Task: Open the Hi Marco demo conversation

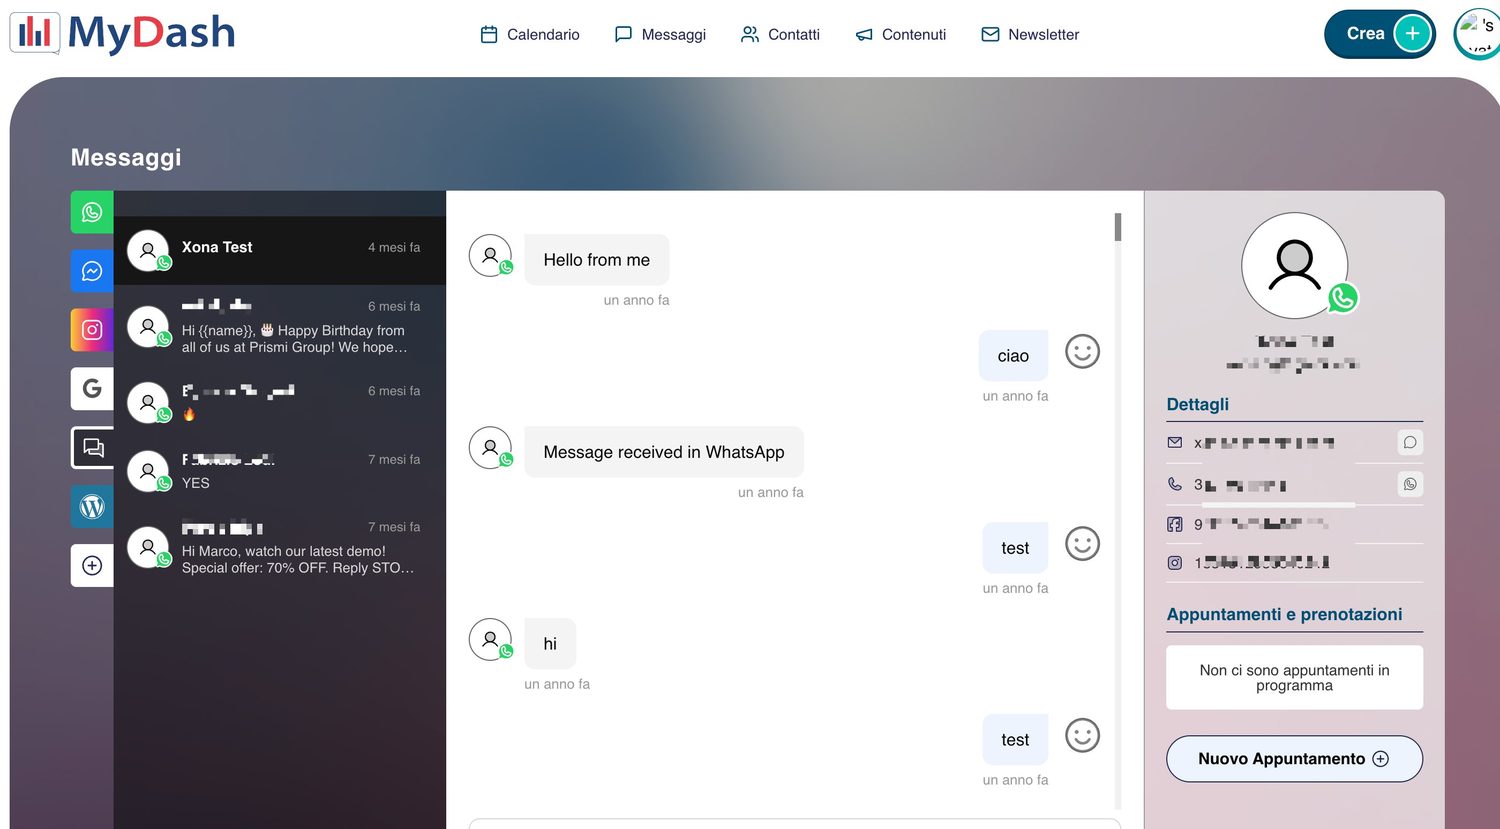Action: [280, 547]
